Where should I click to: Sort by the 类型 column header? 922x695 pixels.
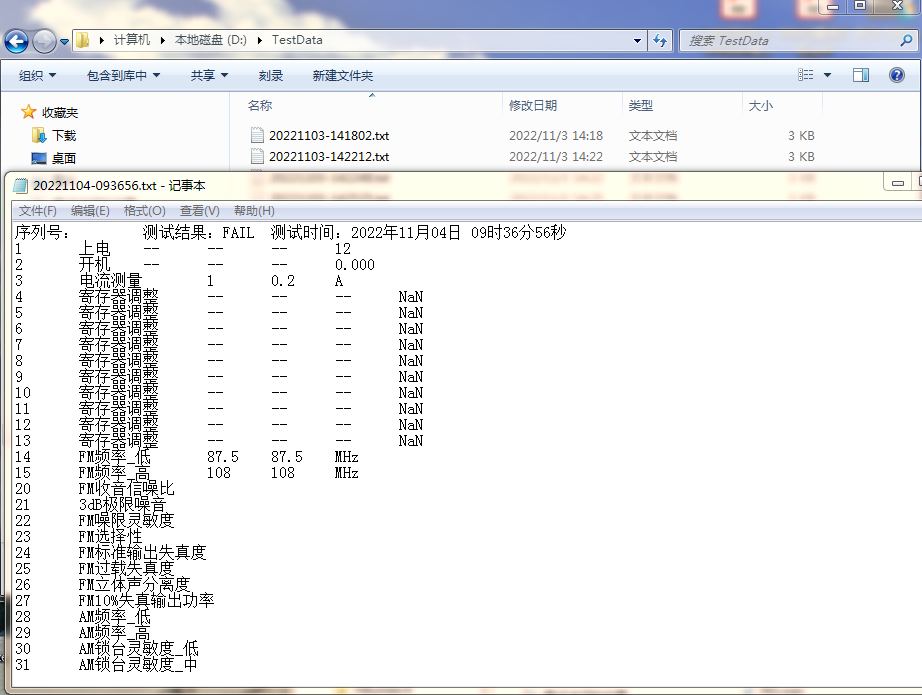(640, 105)
